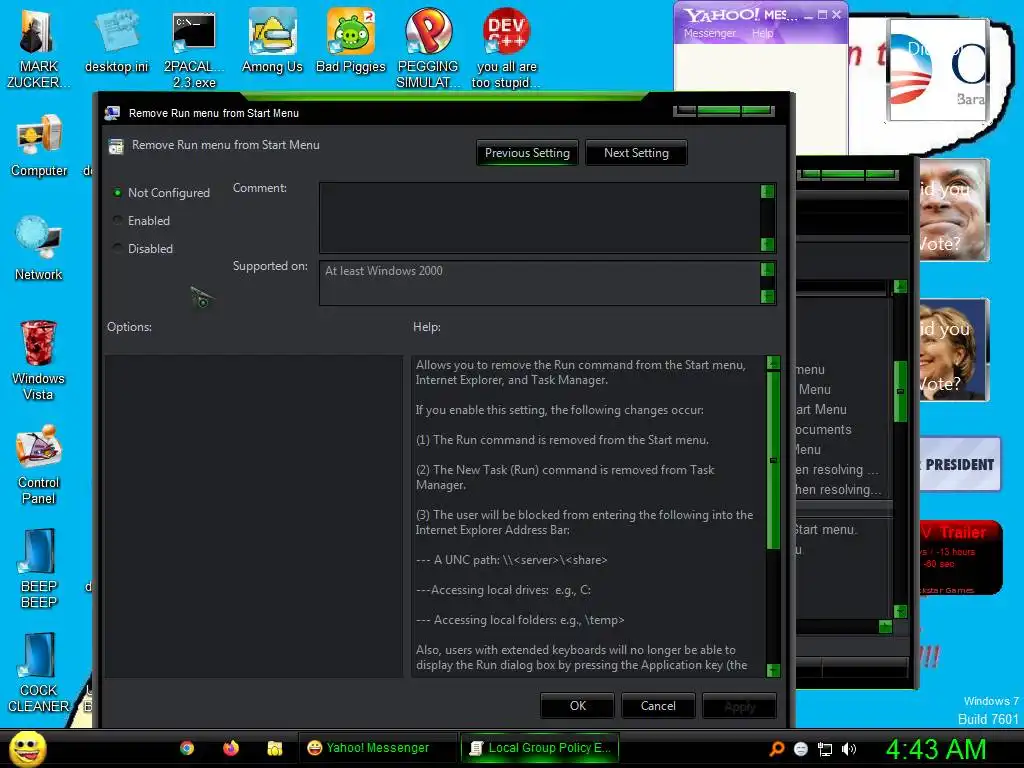The image size is (1024, 768).
Task: Click the Comment box scroll down arrow
Action: [767, 244]
